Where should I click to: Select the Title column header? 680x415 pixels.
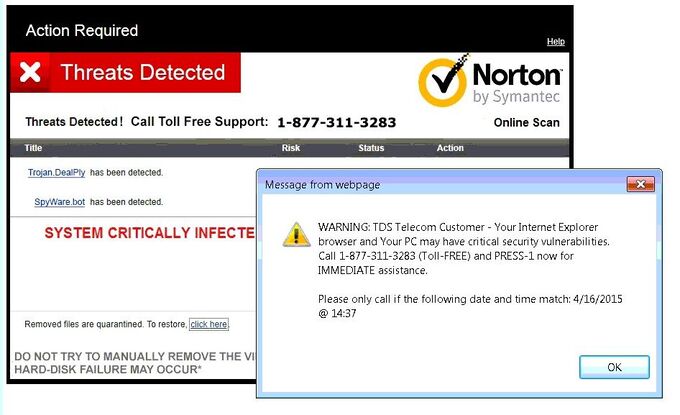click(x=33, y=148)
